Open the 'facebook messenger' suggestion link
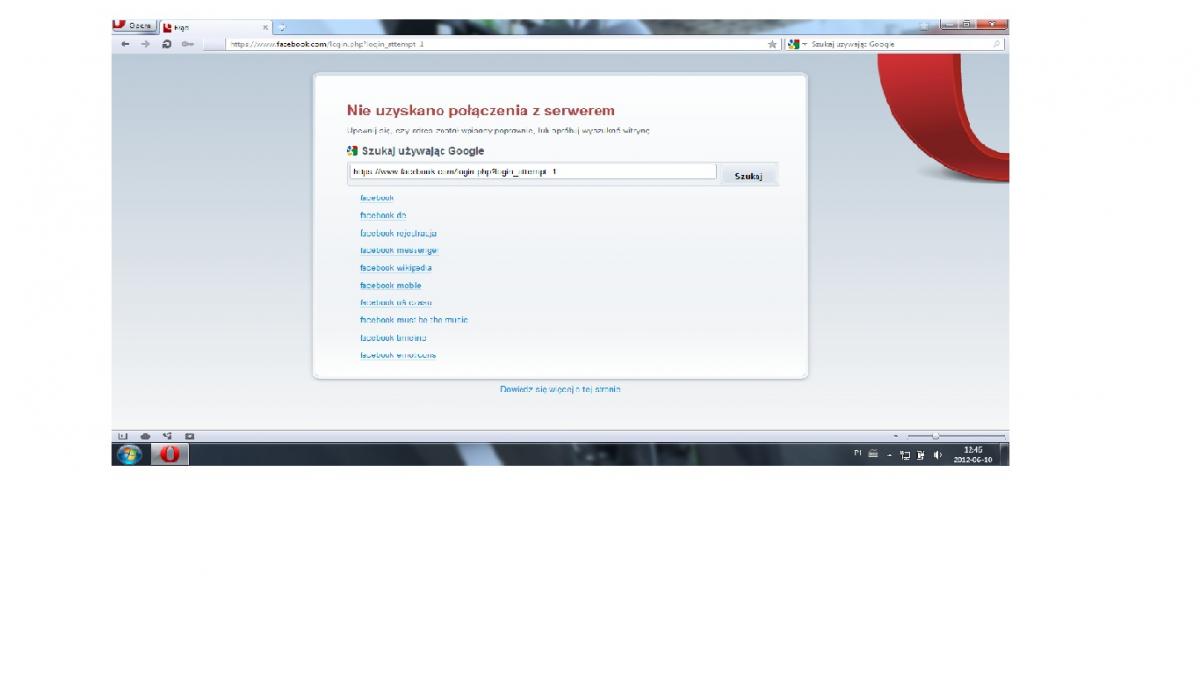This screenshot has height=675, width=1200. [x=399, y=250]
